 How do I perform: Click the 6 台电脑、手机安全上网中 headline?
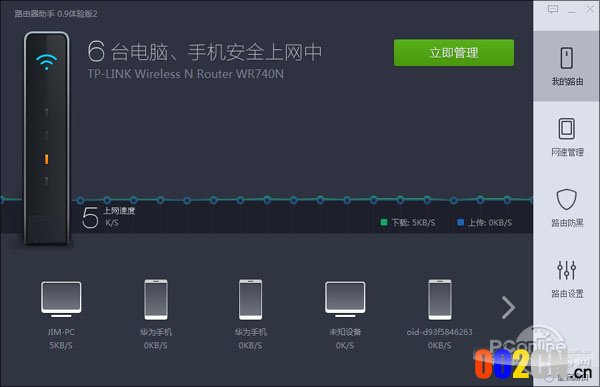click(205, 51)
